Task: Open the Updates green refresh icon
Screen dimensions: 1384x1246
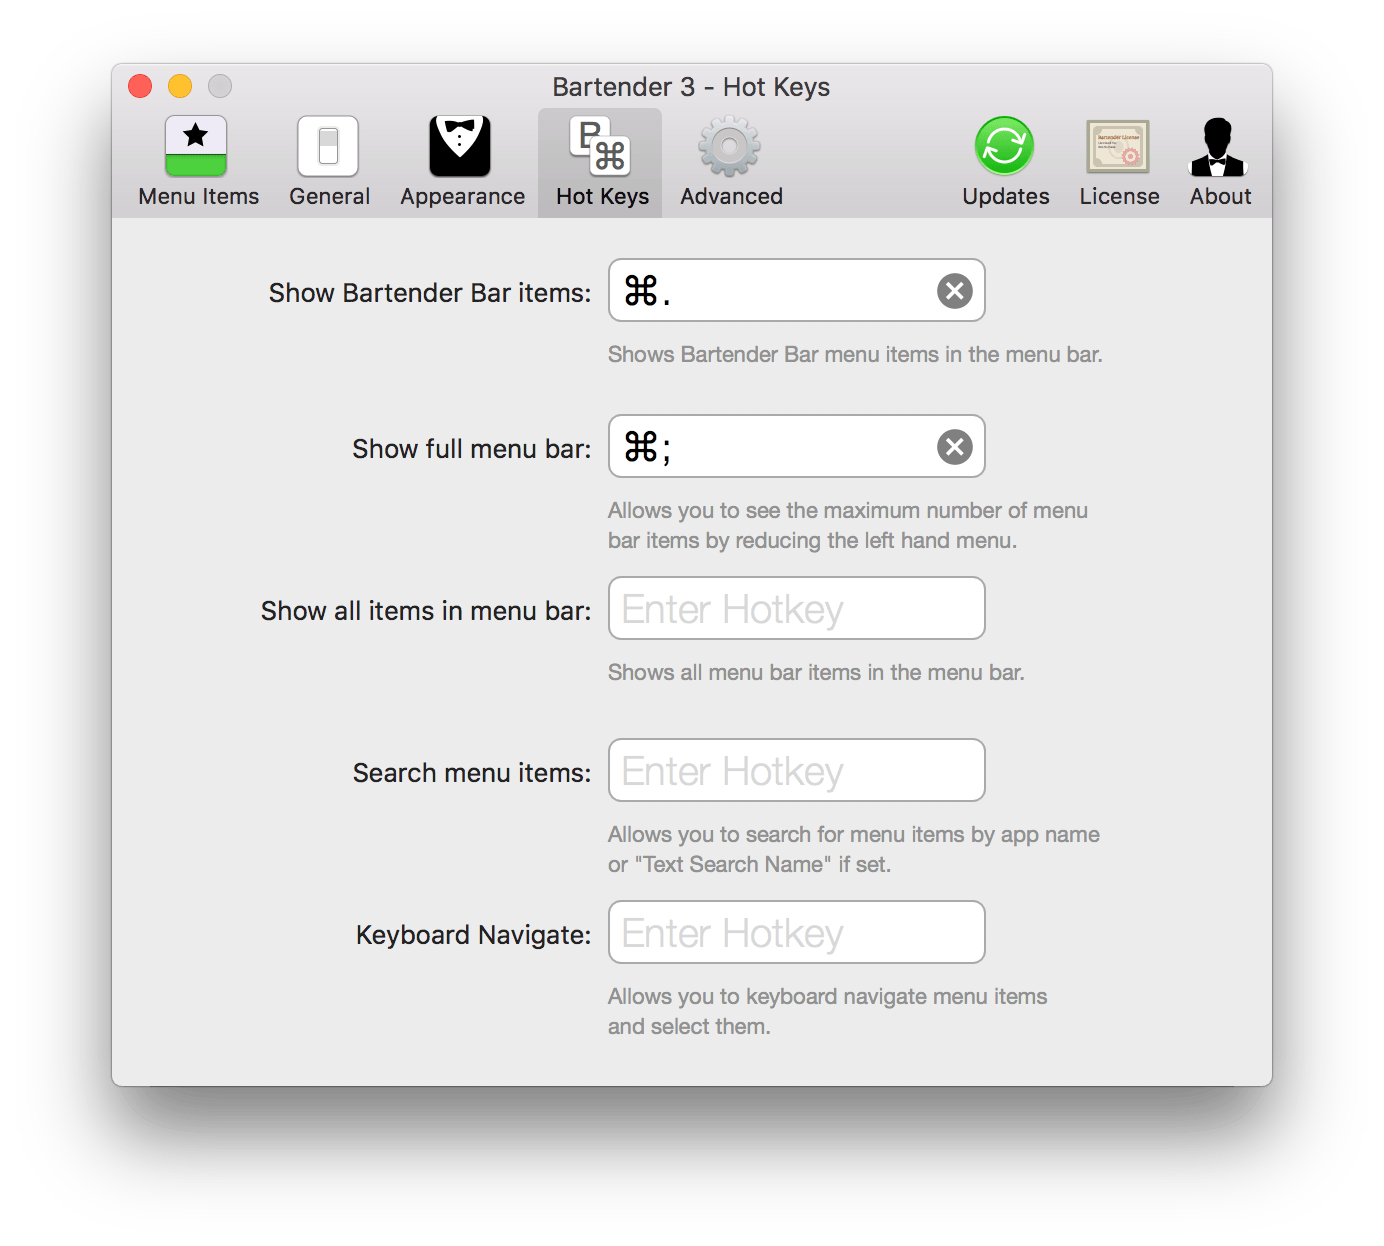Action: point(1004,146)
